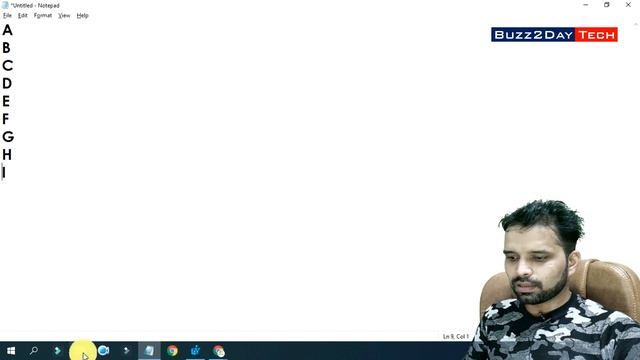
Task: Open the blue camera app in taskbar
Action: click(x=104, y=351)
